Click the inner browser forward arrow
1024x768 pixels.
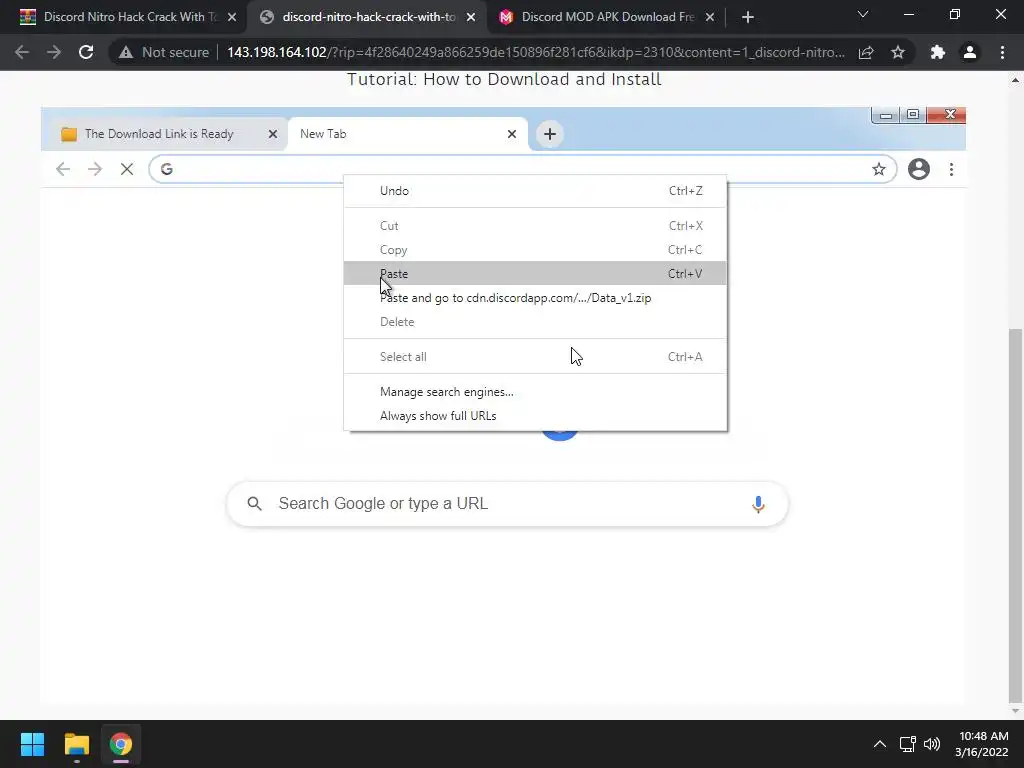coord(95,169)
